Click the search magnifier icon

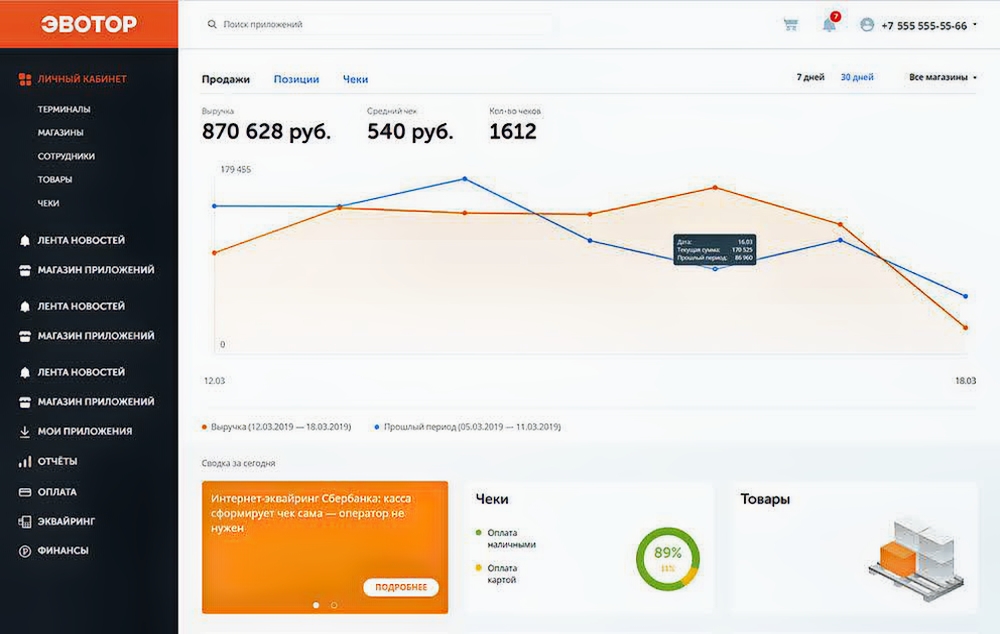click(x=212, y=24)
